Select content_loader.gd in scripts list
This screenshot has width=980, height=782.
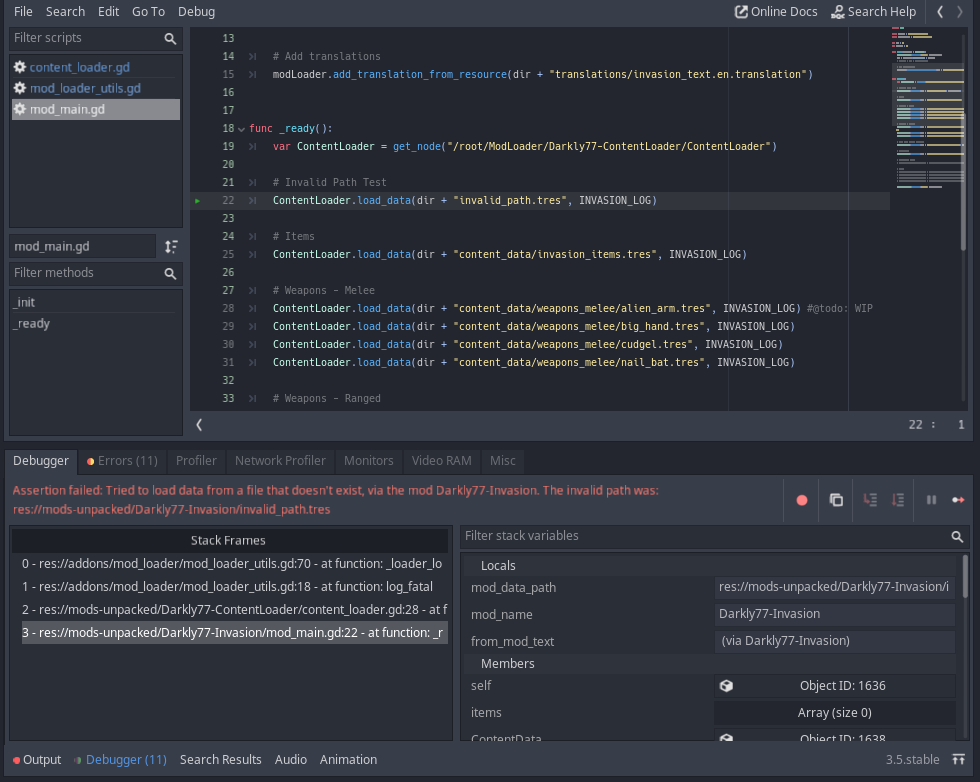[x=79, y=67]
